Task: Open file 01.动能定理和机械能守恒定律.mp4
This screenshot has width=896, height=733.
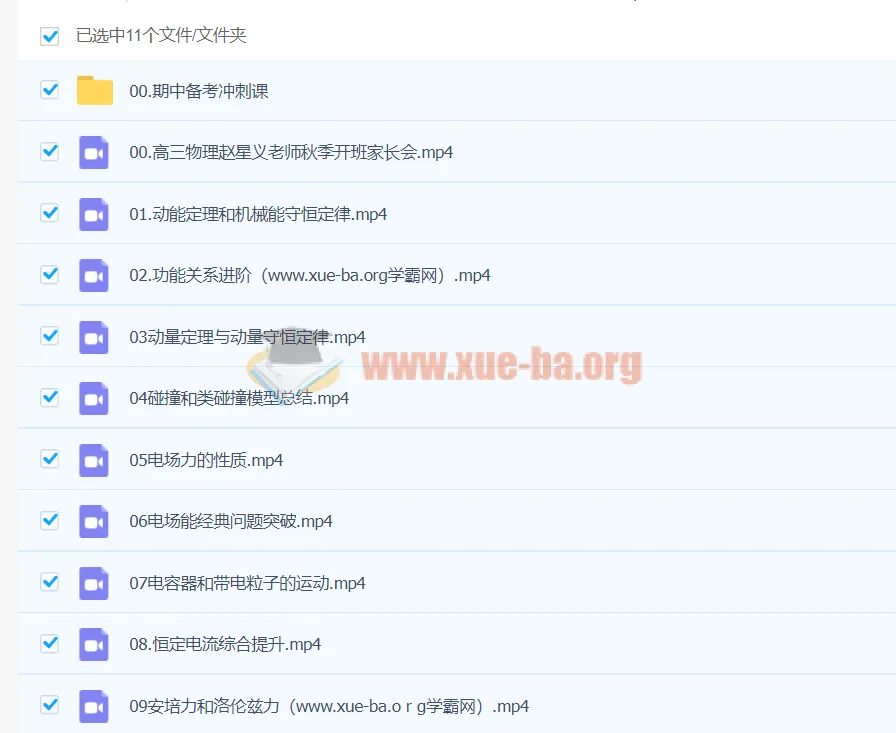Action: [258, 214]
